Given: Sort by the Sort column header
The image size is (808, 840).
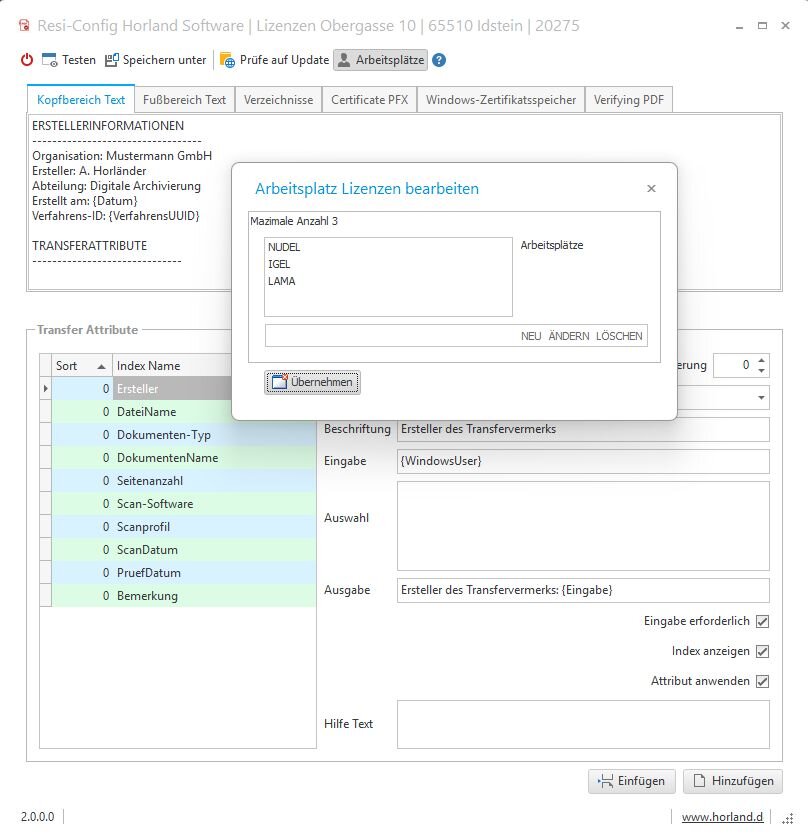Looking at the screenshot, I should tap(80, 366).
